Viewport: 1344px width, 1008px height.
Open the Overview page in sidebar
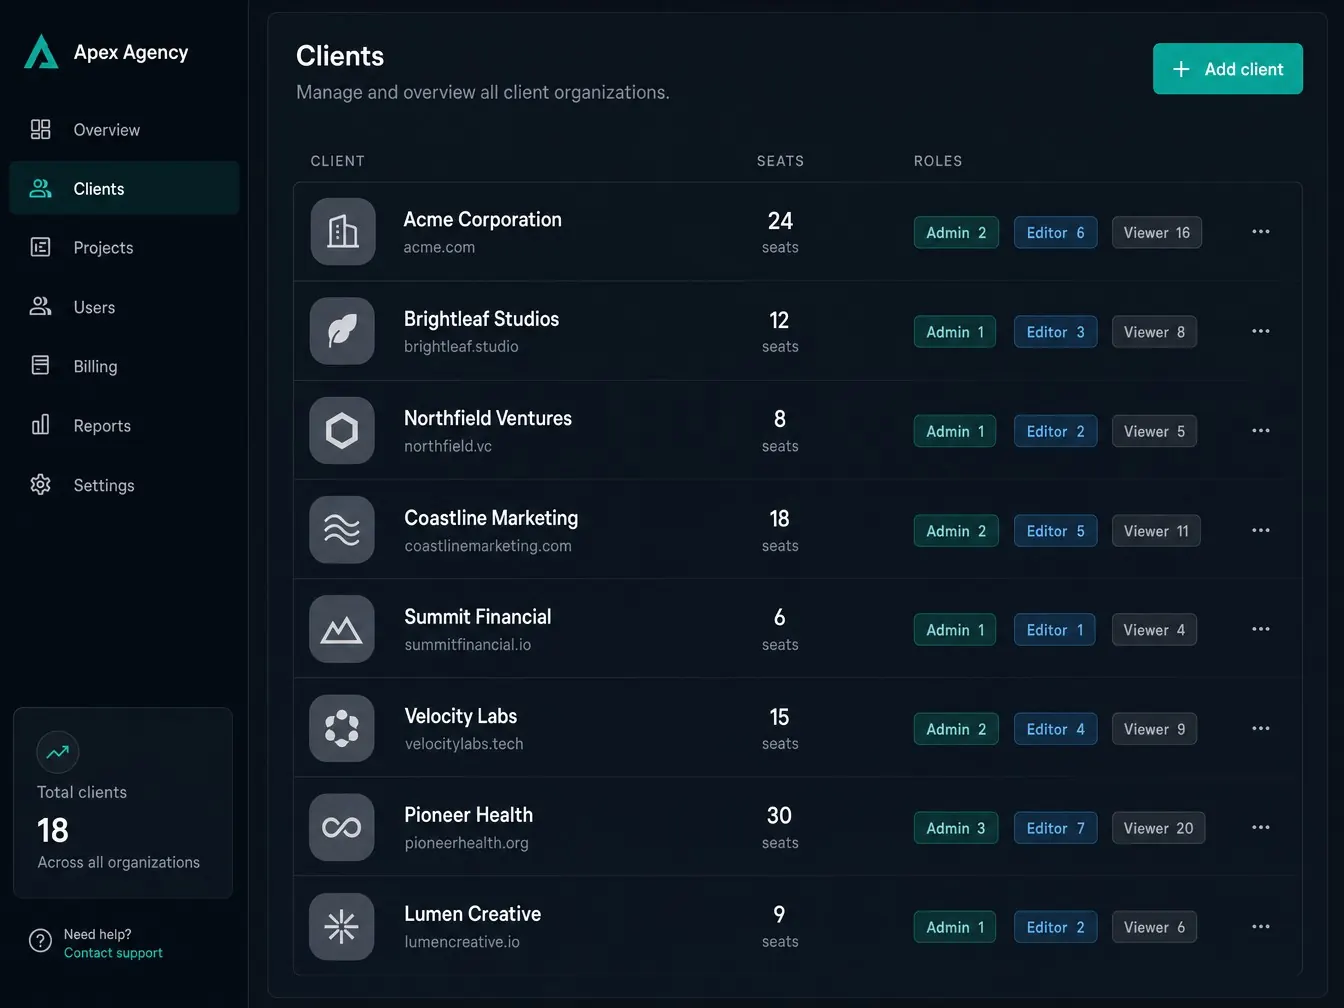pos(124,130)
